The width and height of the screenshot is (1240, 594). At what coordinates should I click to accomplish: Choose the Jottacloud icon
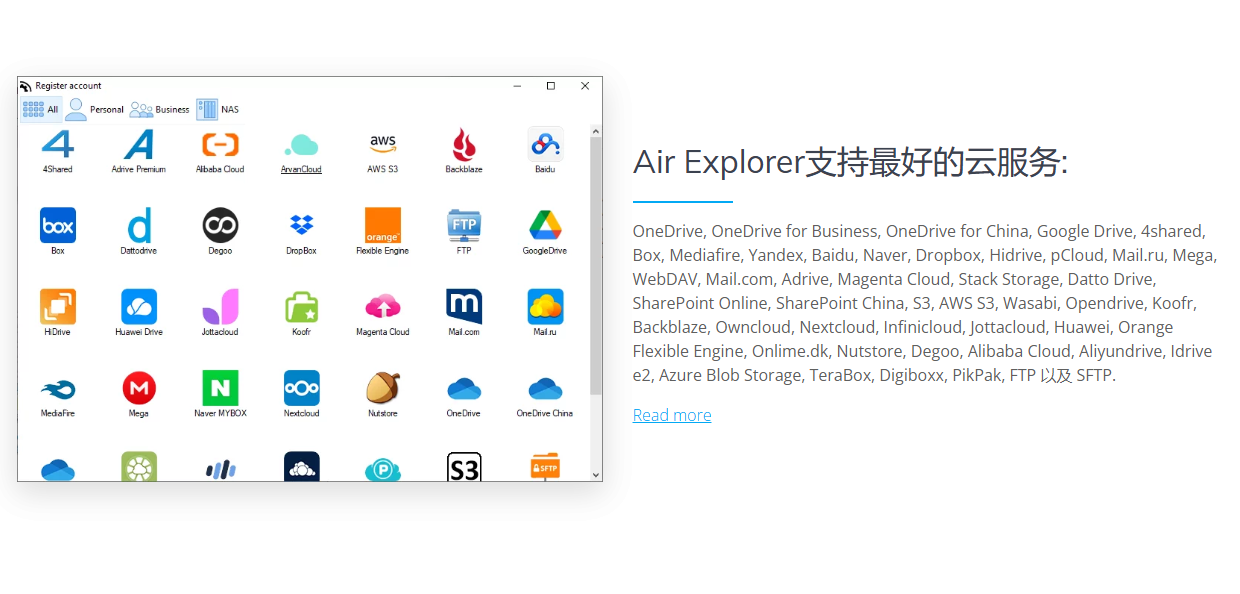coord(220,307)
